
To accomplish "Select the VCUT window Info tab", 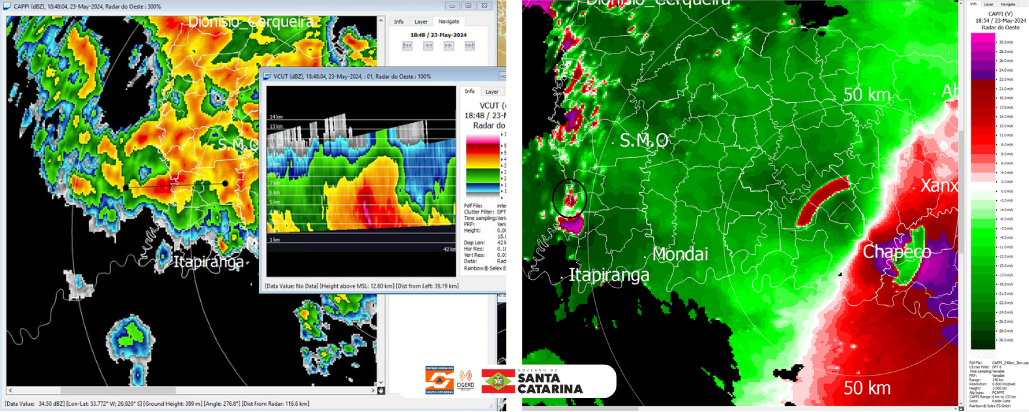I will click(469, 92).
